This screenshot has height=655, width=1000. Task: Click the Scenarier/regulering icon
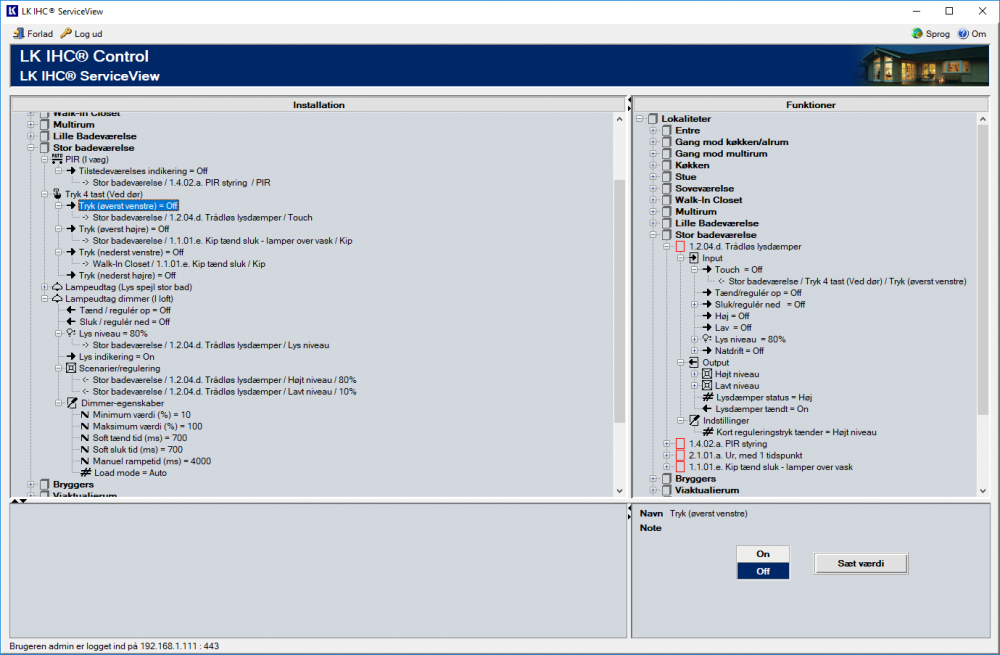coord(71,368)
